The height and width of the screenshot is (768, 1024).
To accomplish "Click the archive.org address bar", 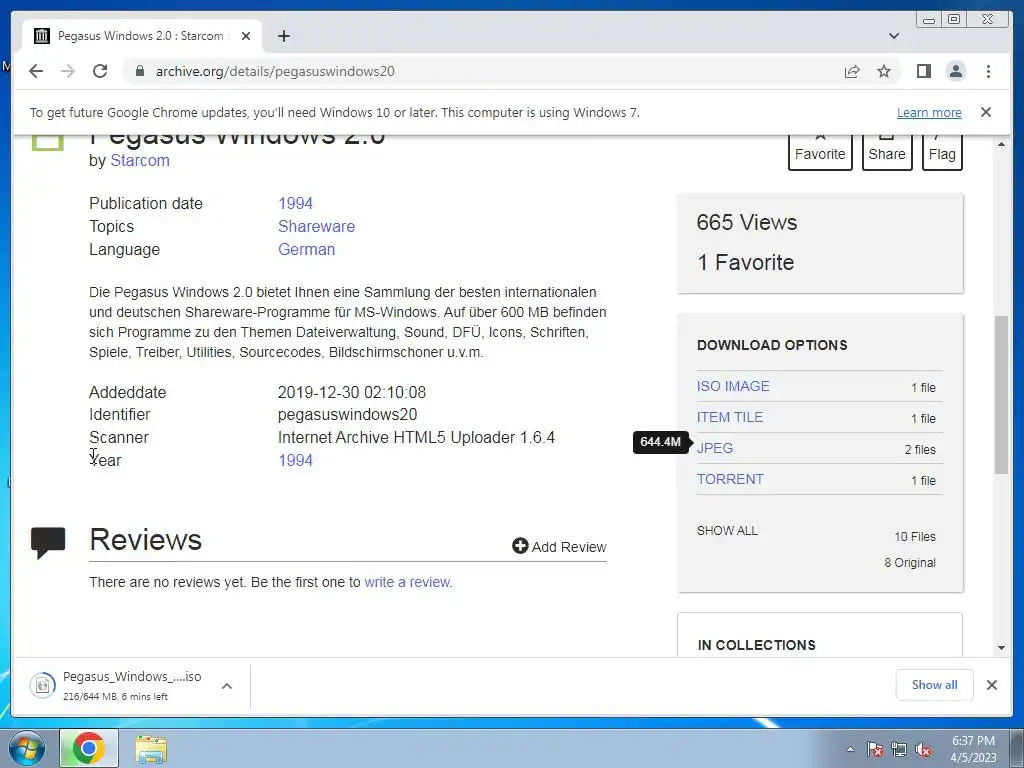I will click(483, 71).
